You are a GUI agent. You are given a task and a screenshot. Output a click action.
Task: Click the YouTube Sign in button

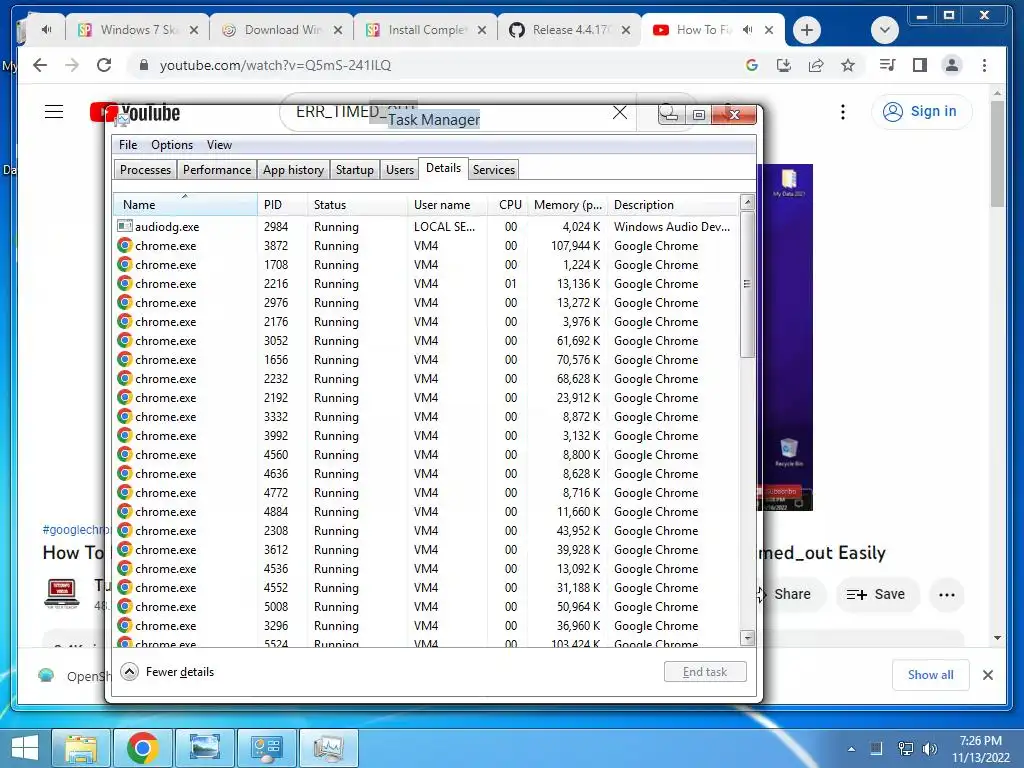click(x=921, y=112)
